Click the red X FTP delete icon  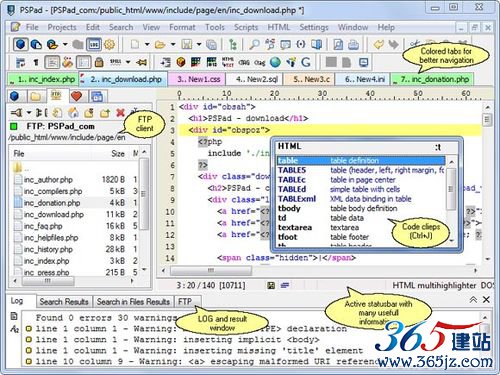coord(120,113)
